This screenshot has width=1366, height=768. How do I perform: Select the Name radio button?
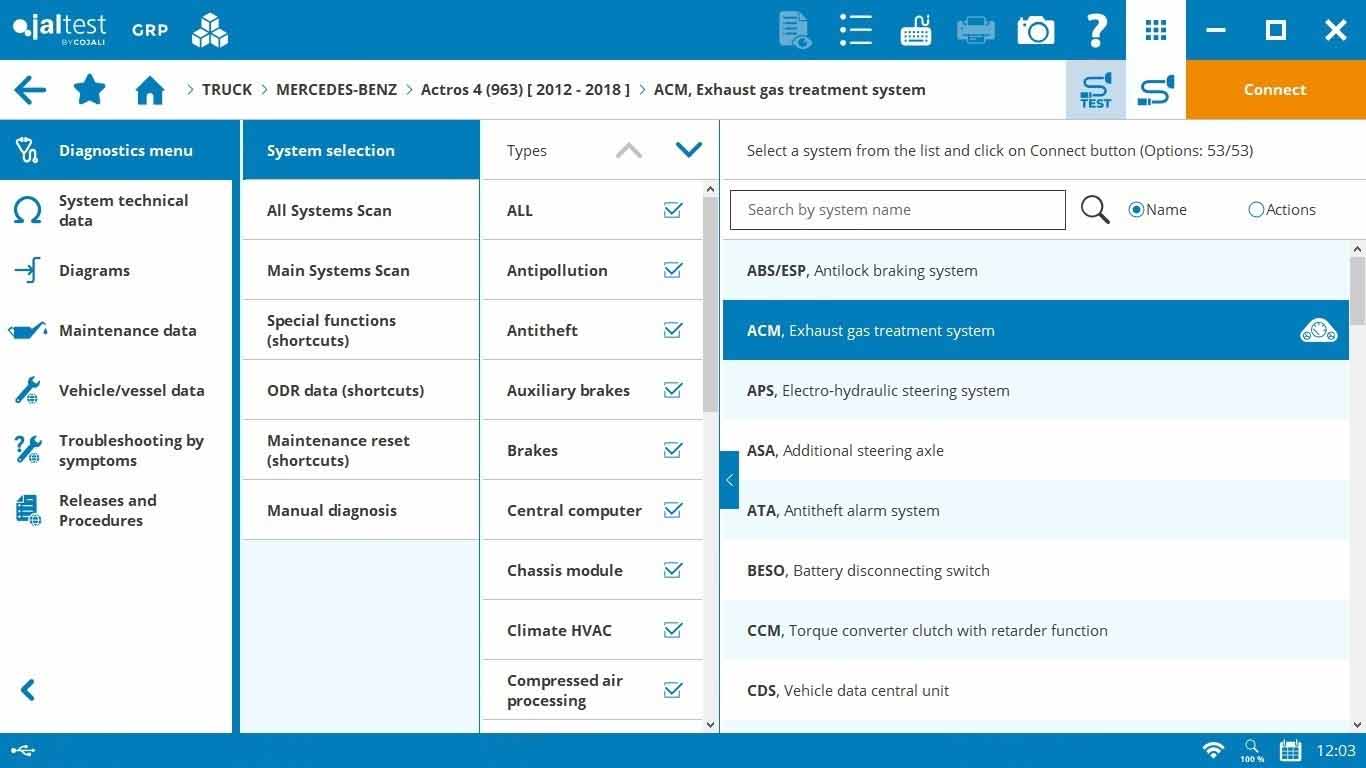pyautogui.click(x=1136, y=210)
